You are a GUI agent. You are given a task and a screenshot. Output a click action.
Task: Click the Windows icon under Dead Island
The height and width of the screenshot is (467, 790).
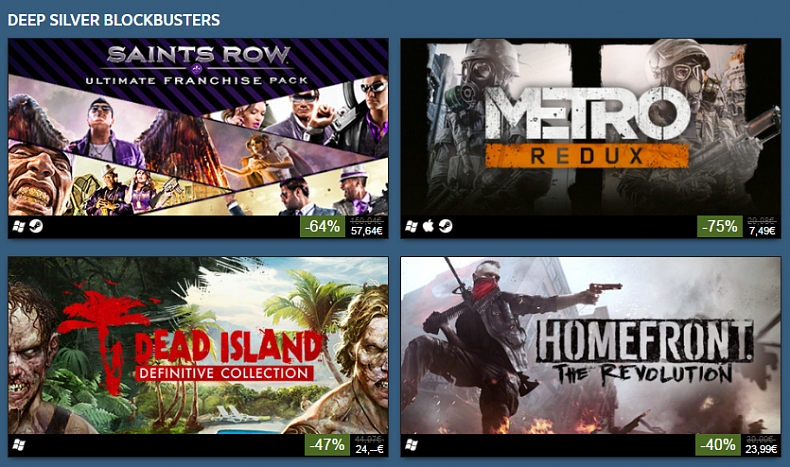point(19,445)
